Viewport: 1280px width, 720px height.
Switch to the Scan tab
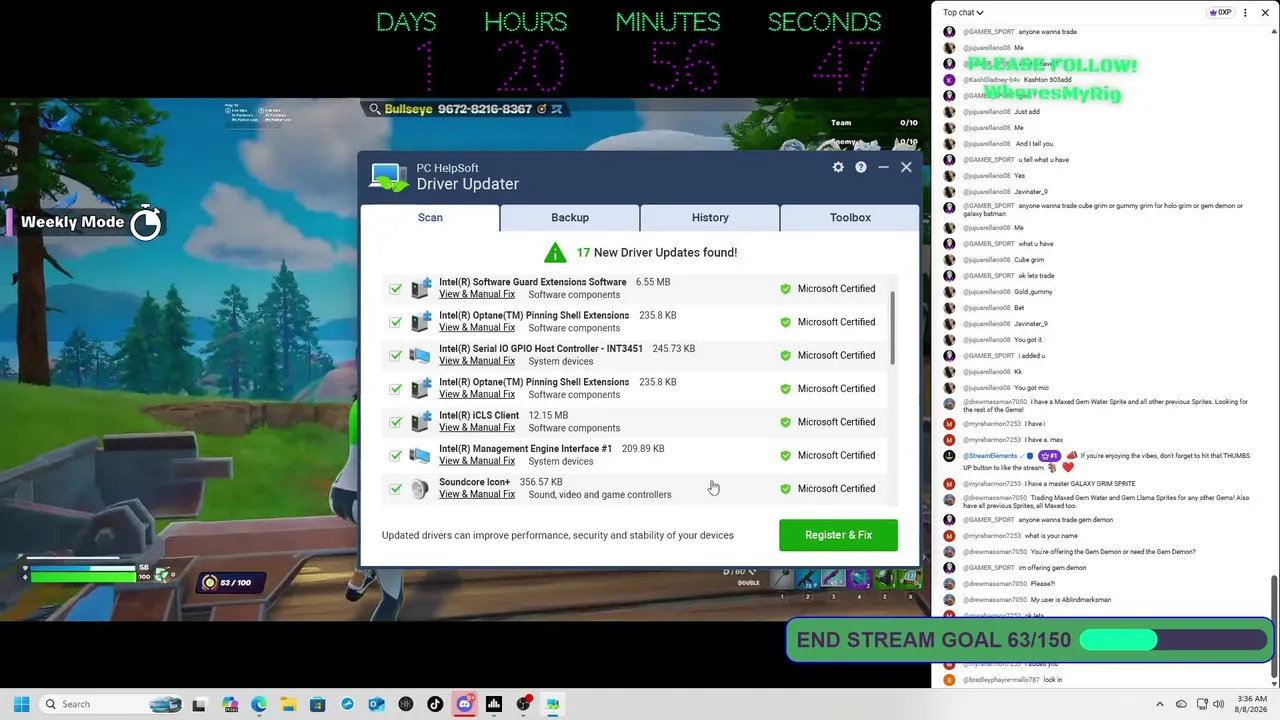coord(430,217)
